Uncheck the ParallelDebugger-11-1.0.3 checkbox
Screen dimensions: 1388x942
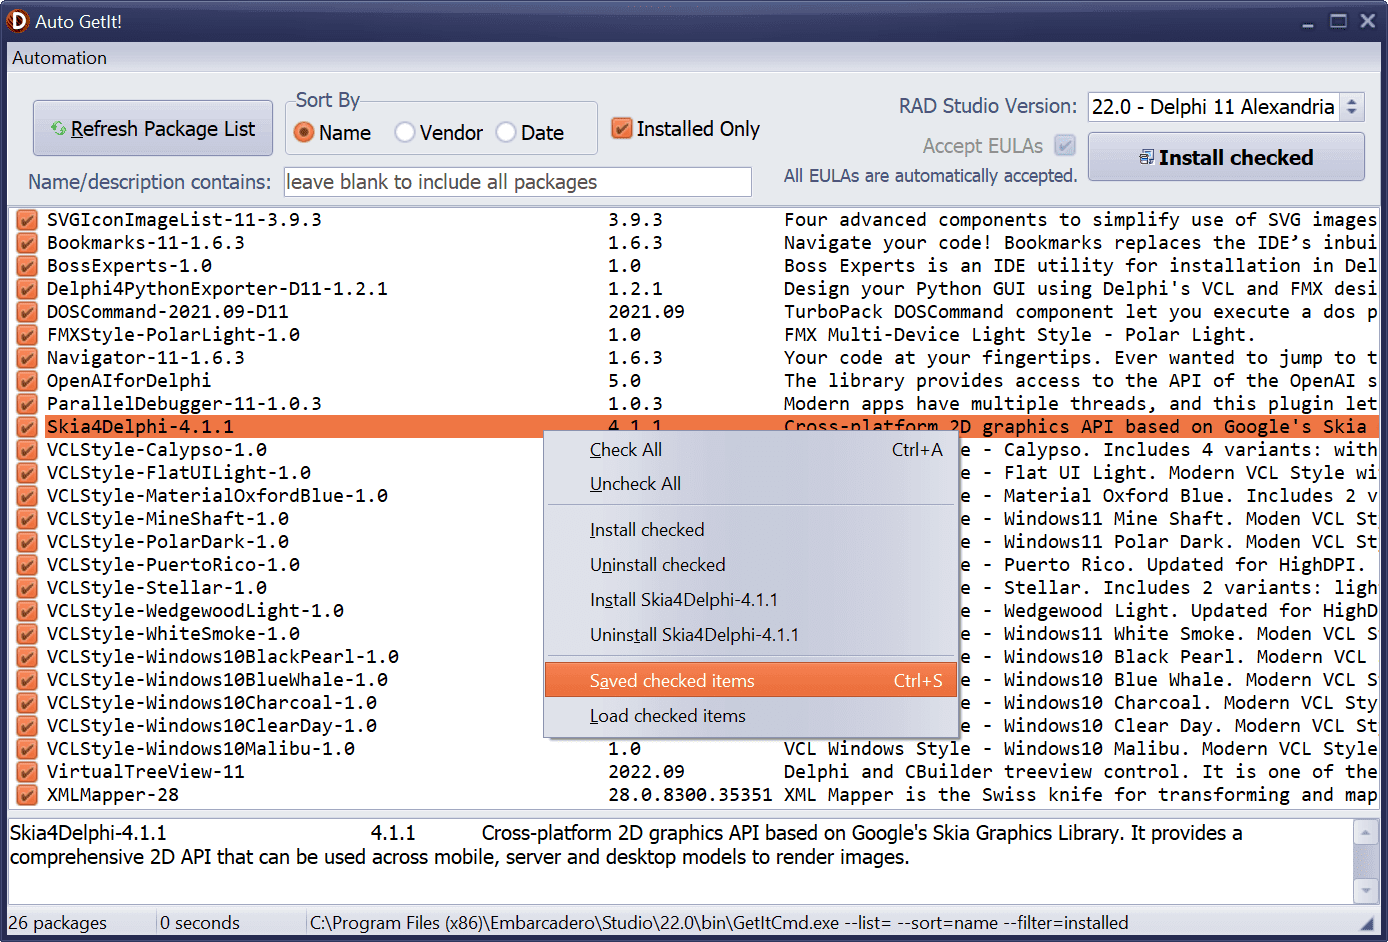point(28,404)
